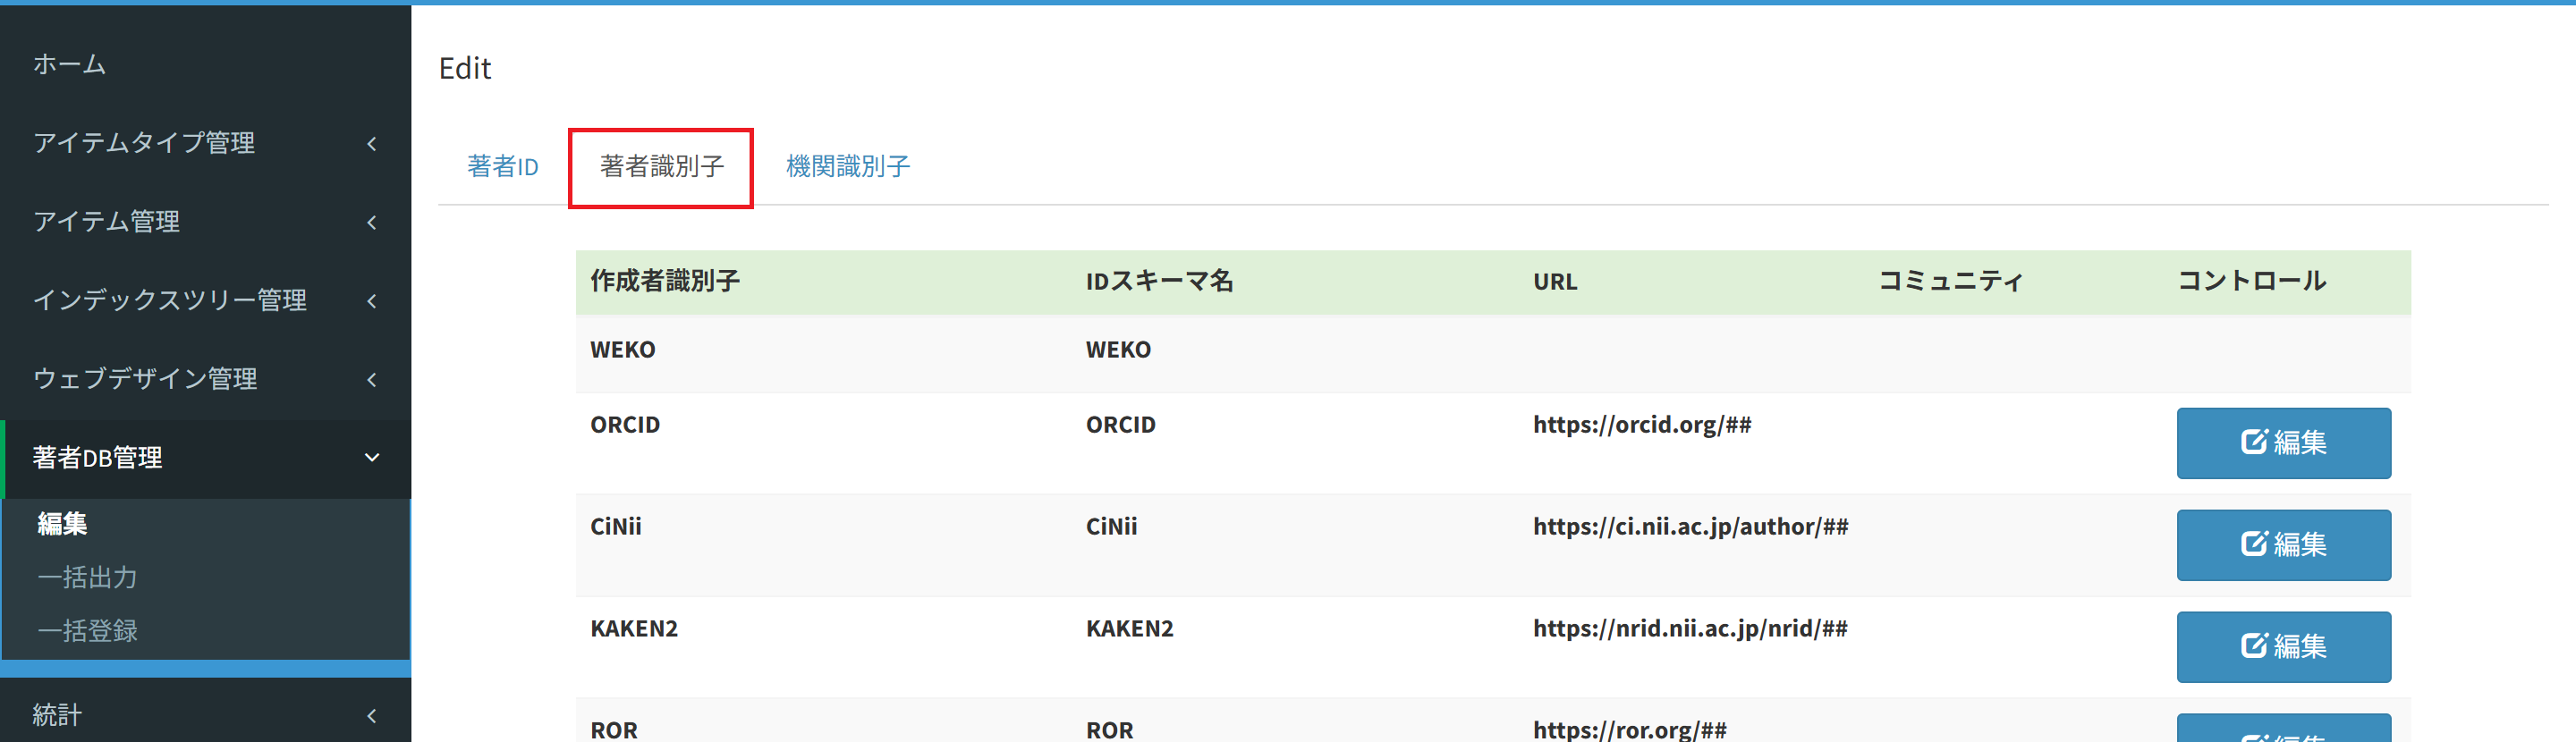Click the edit button for KAKEN2 row
This screenshot has height=742, width=2576.
point(2283,647)
